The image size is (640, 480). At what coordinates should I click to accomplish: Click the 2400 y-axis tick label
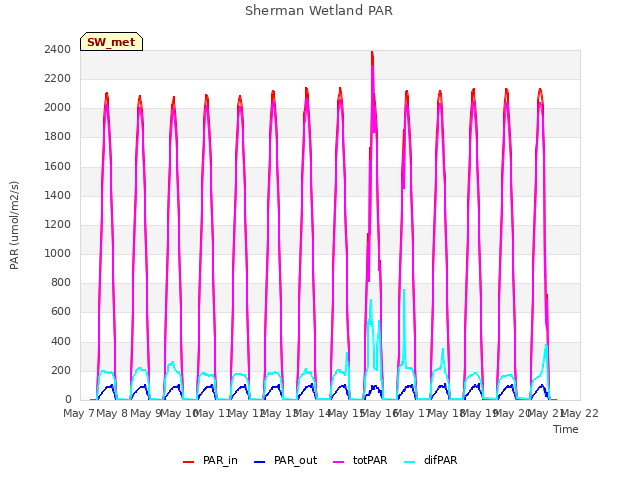click(x=58, y=49)
